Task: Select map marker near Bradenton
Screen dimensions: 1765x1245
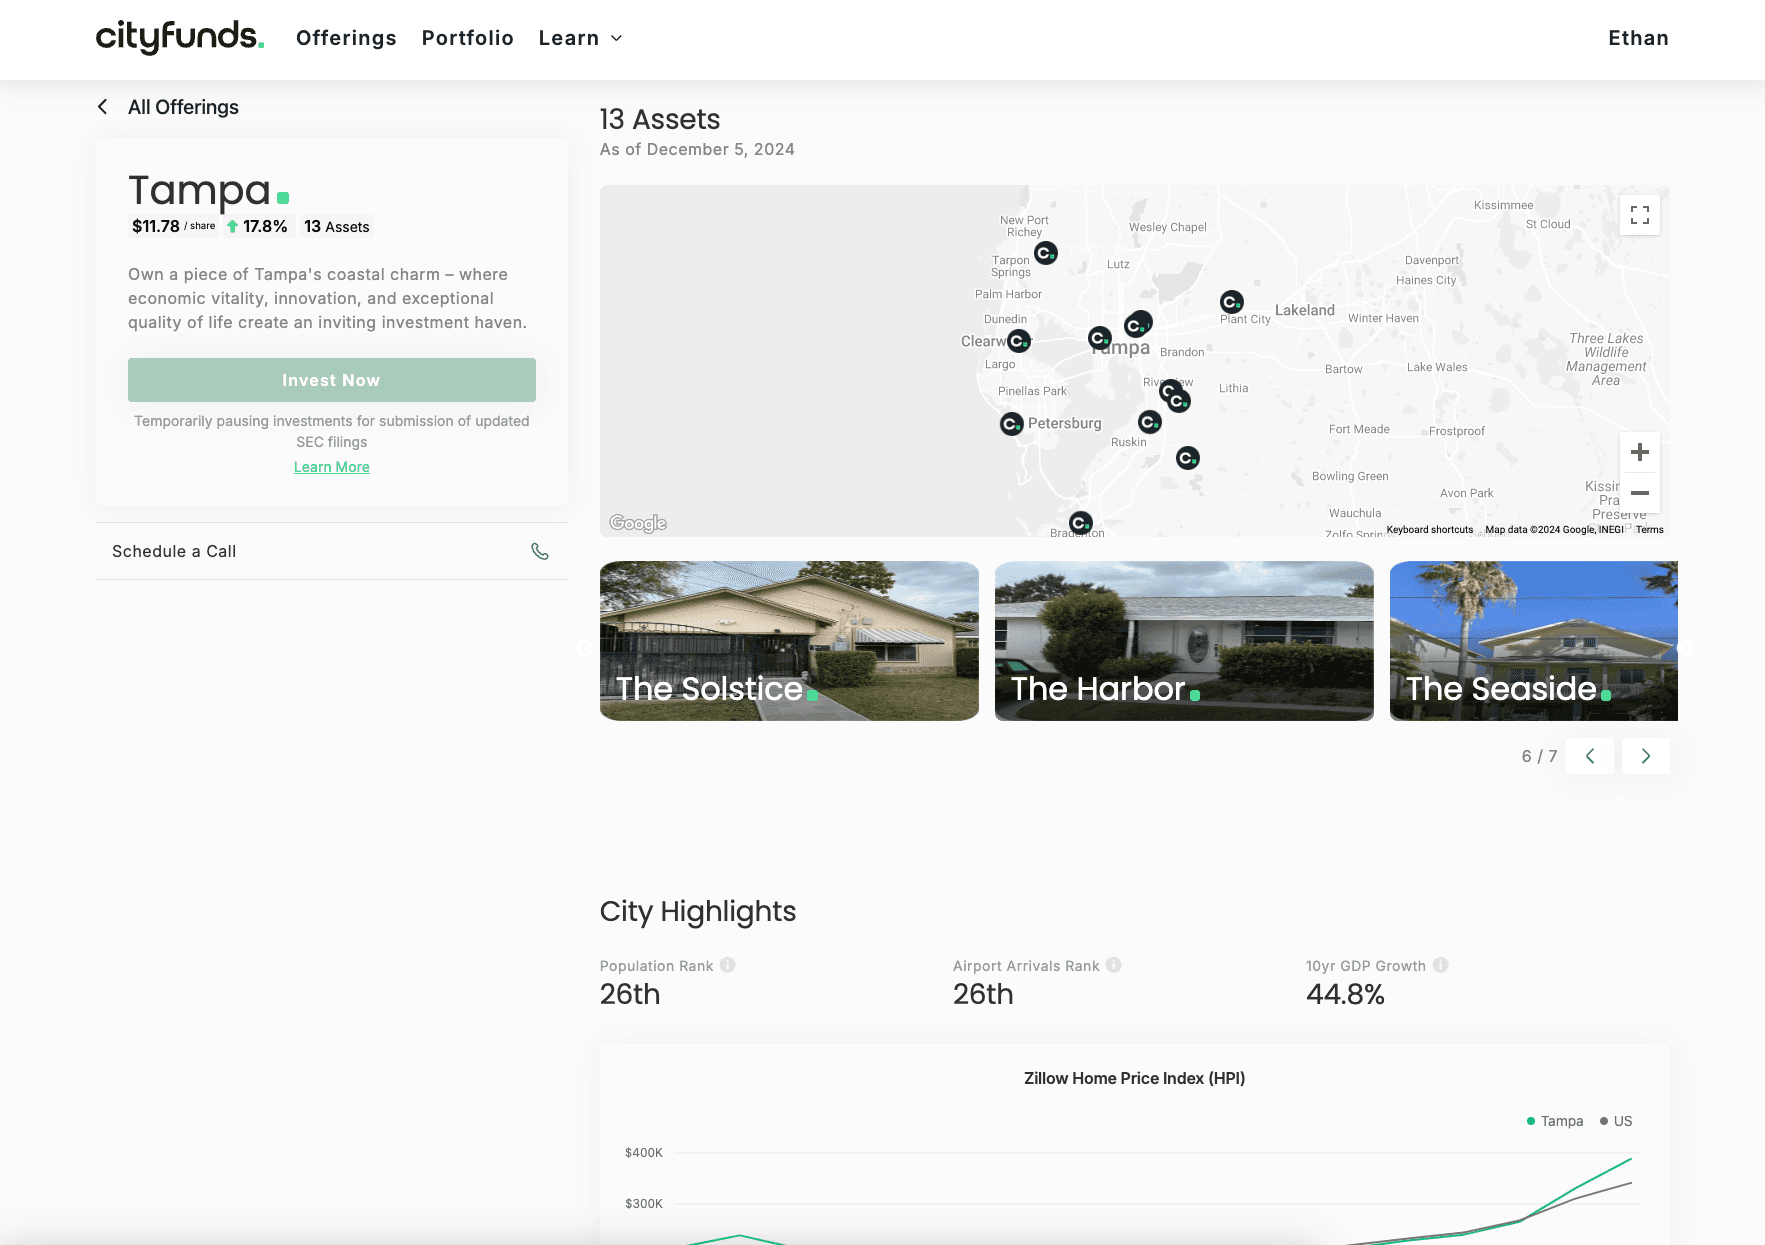Action: coord(1080,523)
